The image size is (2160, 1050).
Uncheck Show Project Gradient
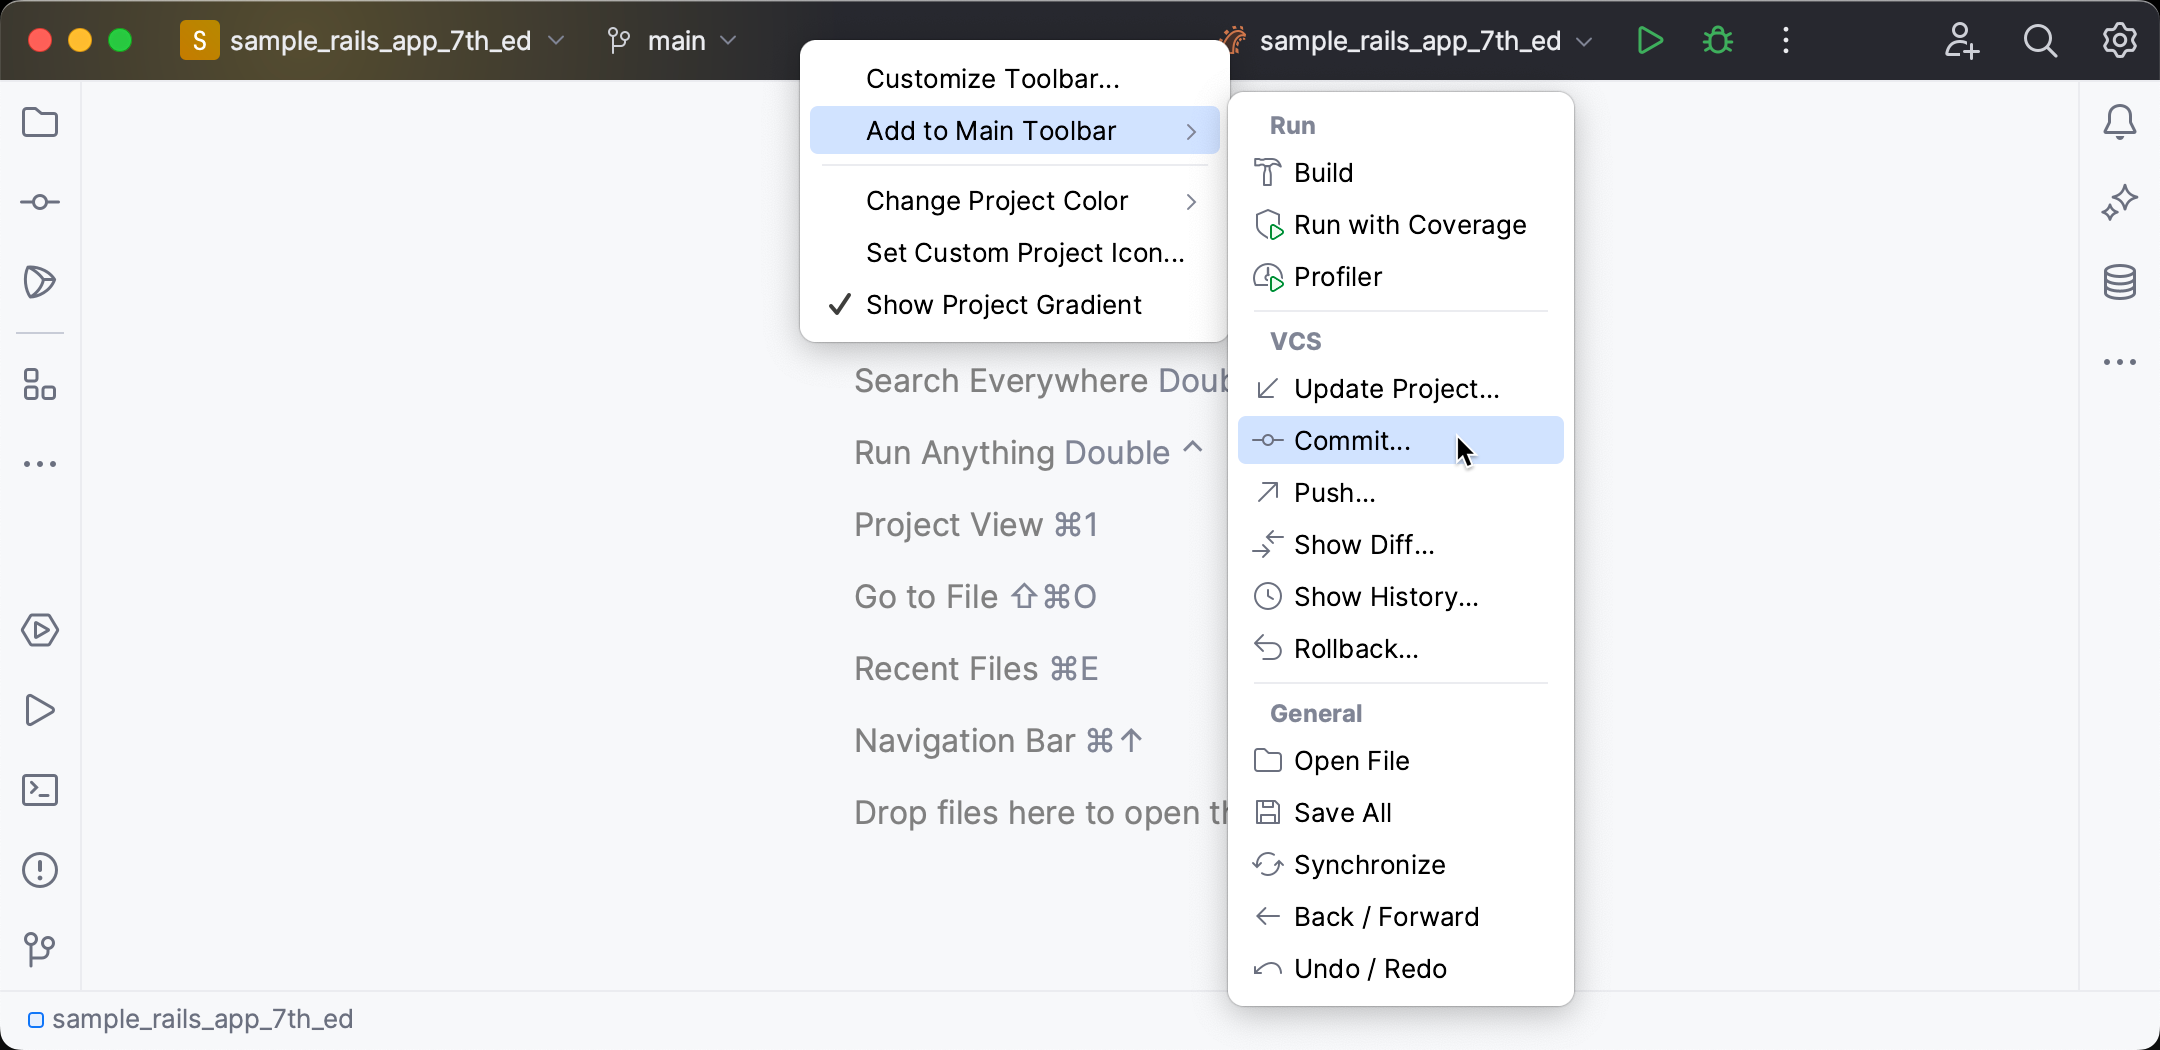[1002, 304]
